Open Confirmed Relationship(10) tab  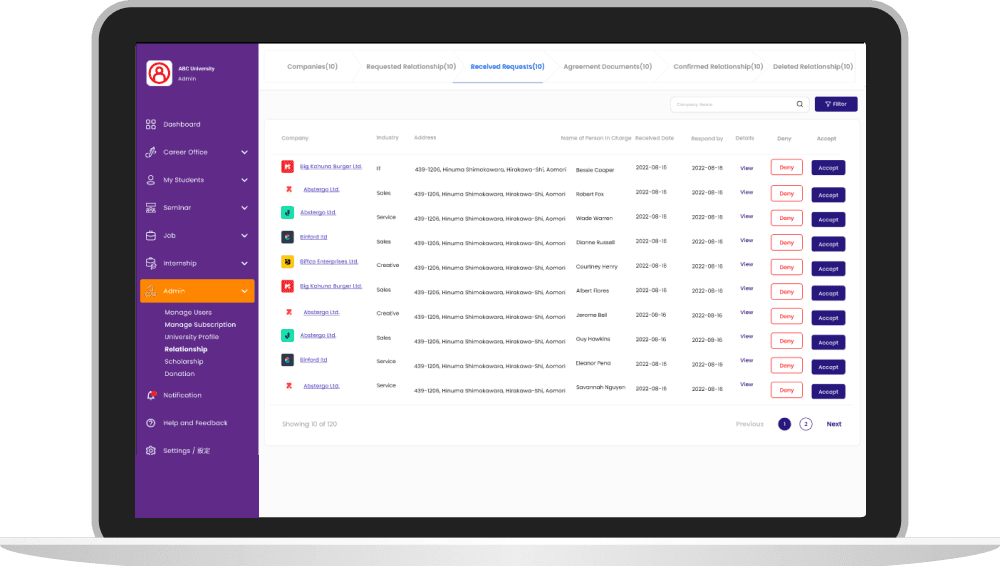coord(718,66)
